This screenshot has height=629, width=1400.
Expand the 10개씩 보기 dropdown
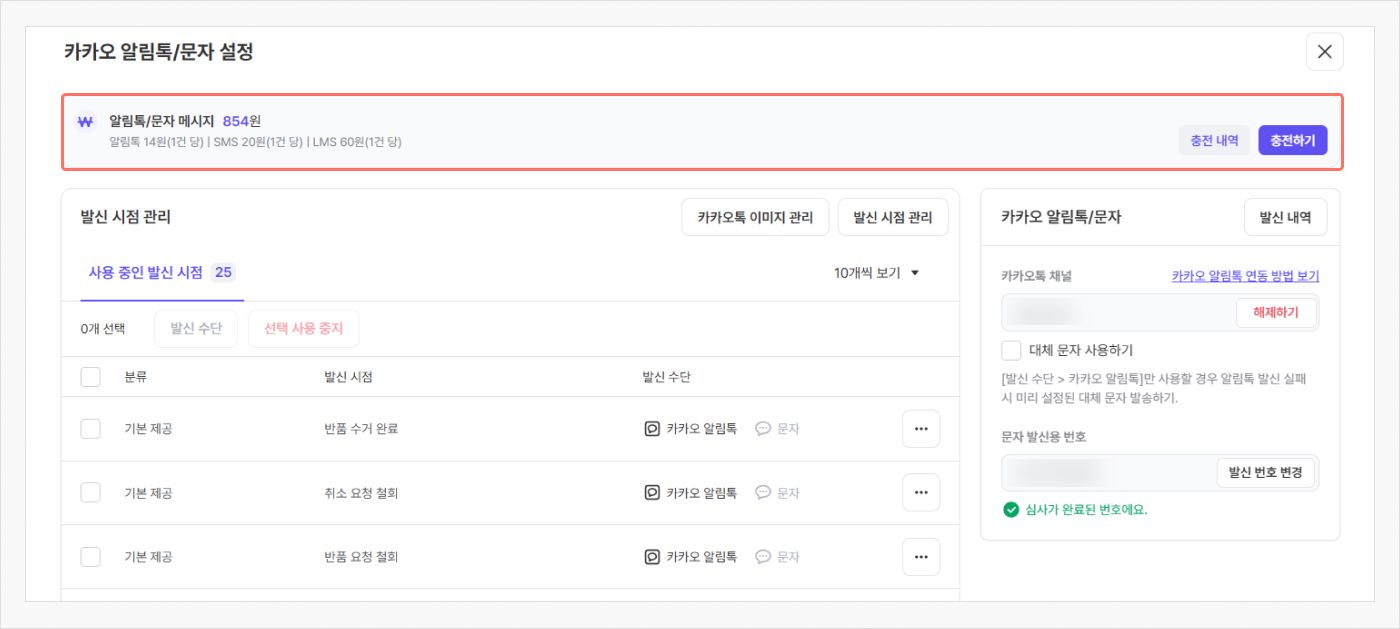(x=876, y=273)
